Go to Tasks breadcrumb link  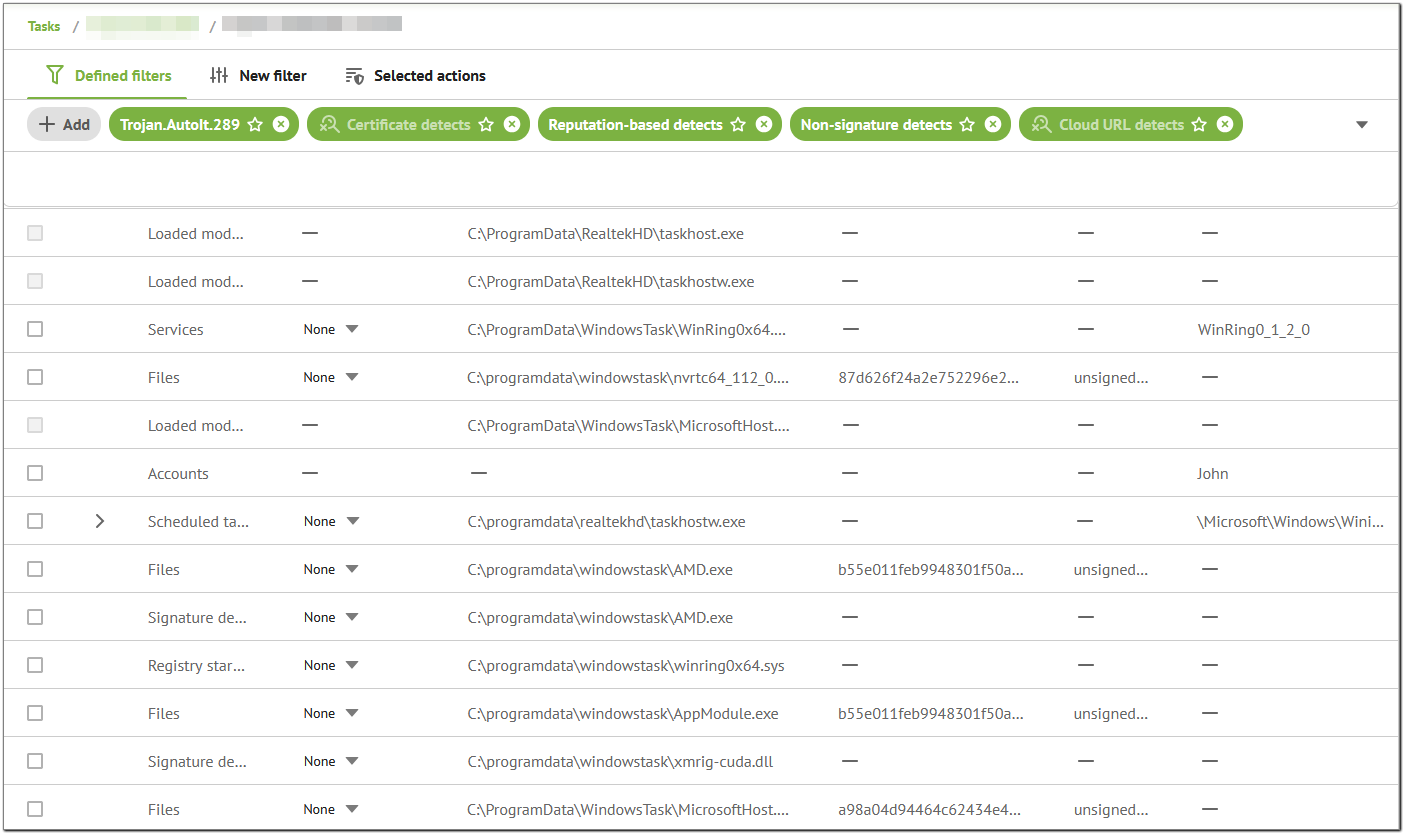pos(44,26)
